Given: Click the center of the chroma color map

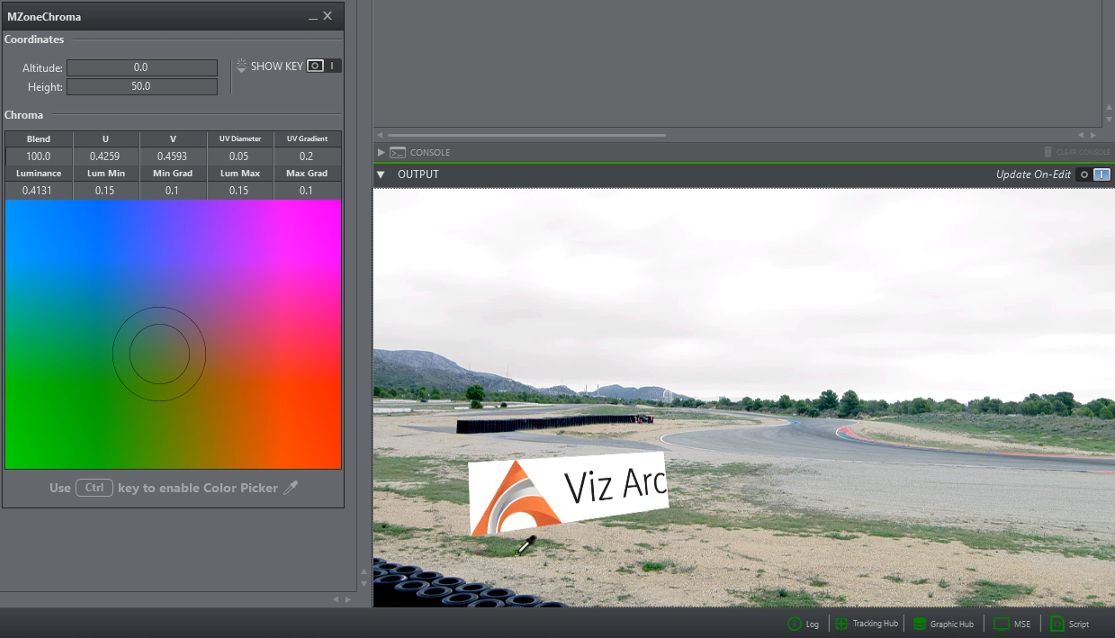Looking at the screenshot, I should pos(173,334).
